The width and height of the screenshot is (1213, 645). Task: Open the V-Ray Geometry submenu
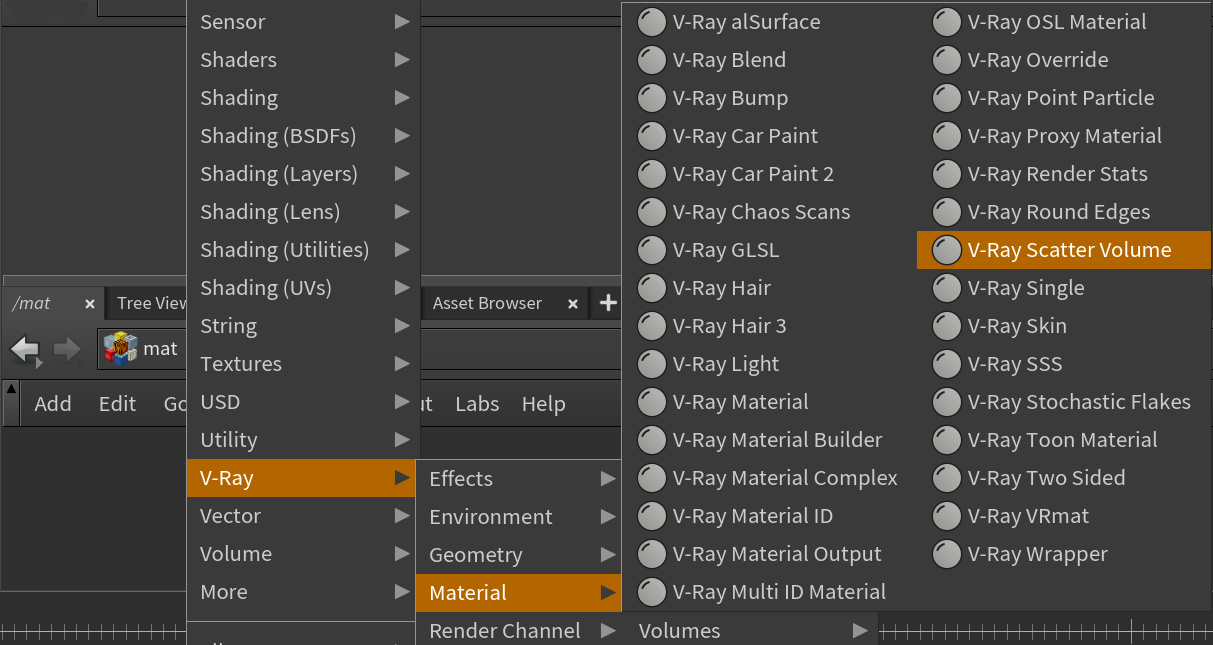tap(519, 555)
